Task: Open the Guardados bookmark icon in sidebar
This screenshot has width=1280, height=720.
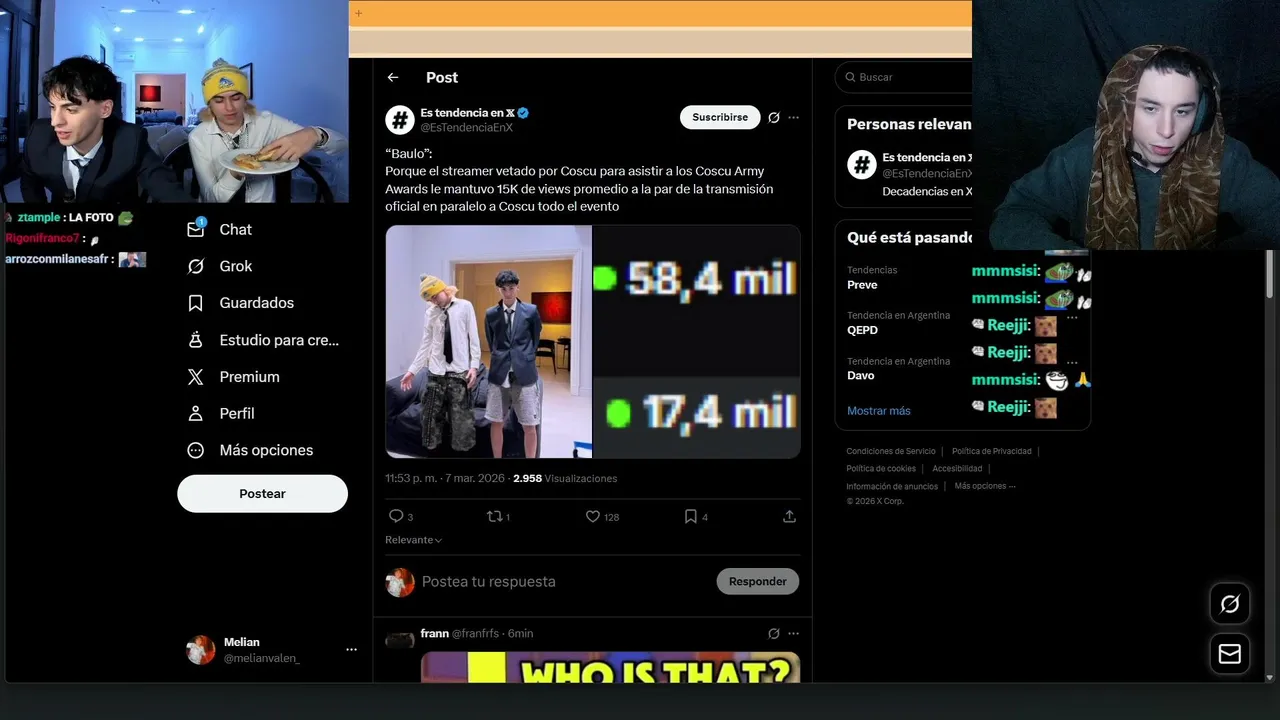Action: pyautogui.click(x=196, y=303)
